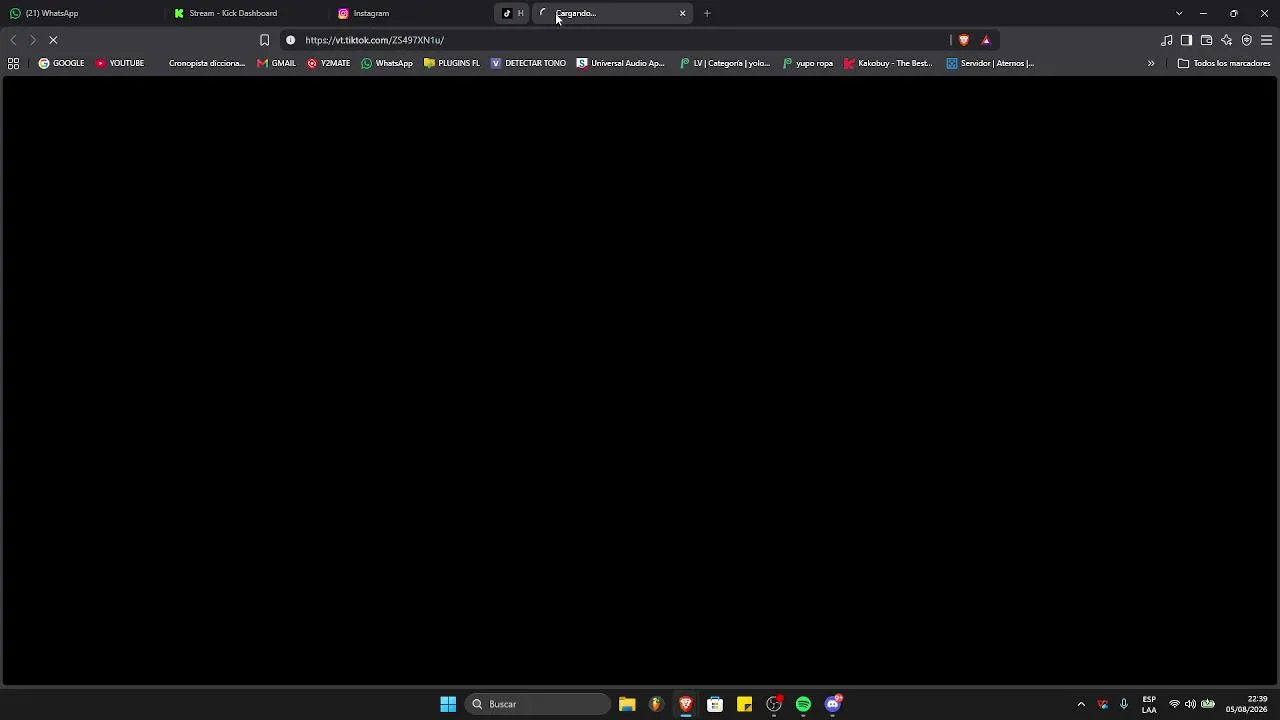Open a new browser tab

(707, 13)
